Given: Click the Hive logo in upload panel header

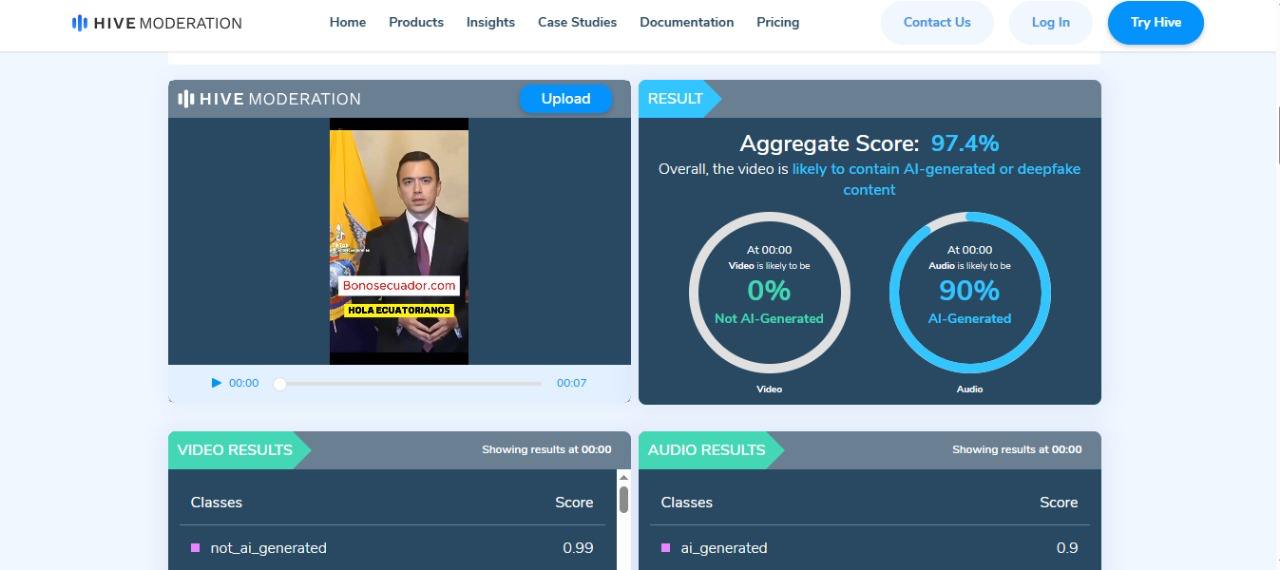Looking at the screenshot, I should click(269, 99).
